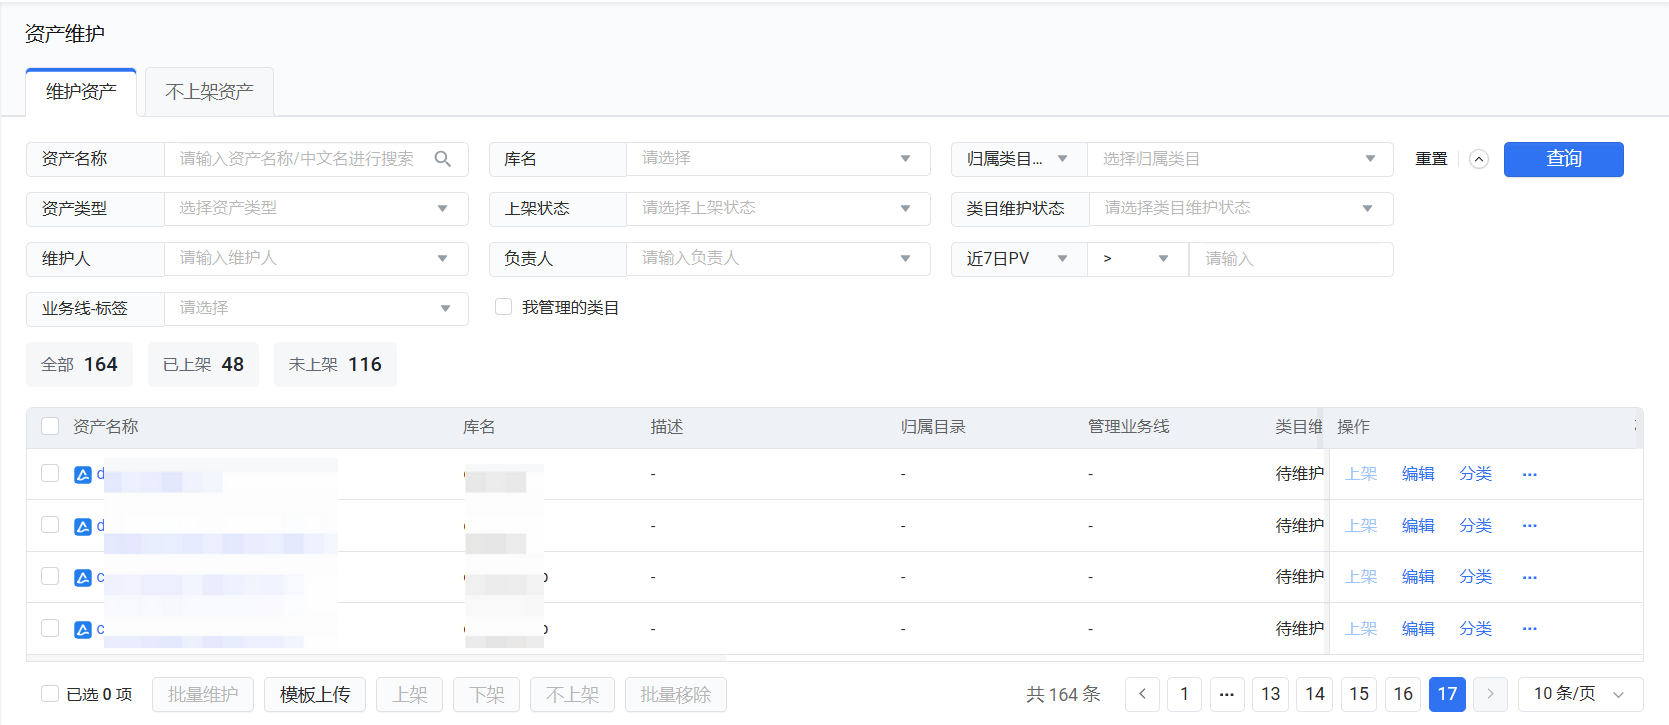The height and width of the screenshot is (725, 1669).
Task: Click the search magnifier in 资产名称 field
Action: pyautogui.click(x=443, y=159)
